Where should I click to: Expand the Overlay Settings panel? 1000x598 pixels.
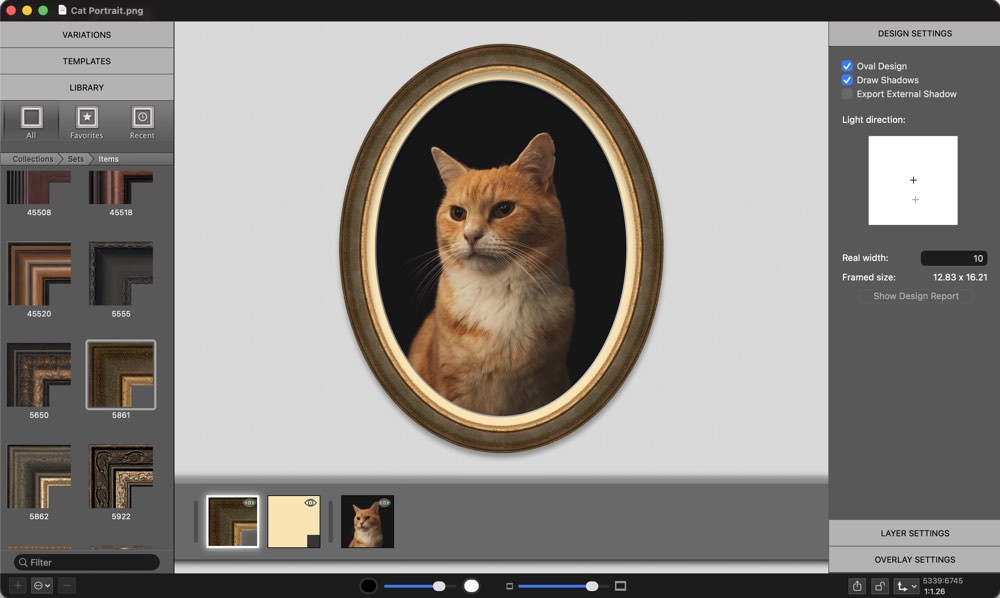(914, 559)
